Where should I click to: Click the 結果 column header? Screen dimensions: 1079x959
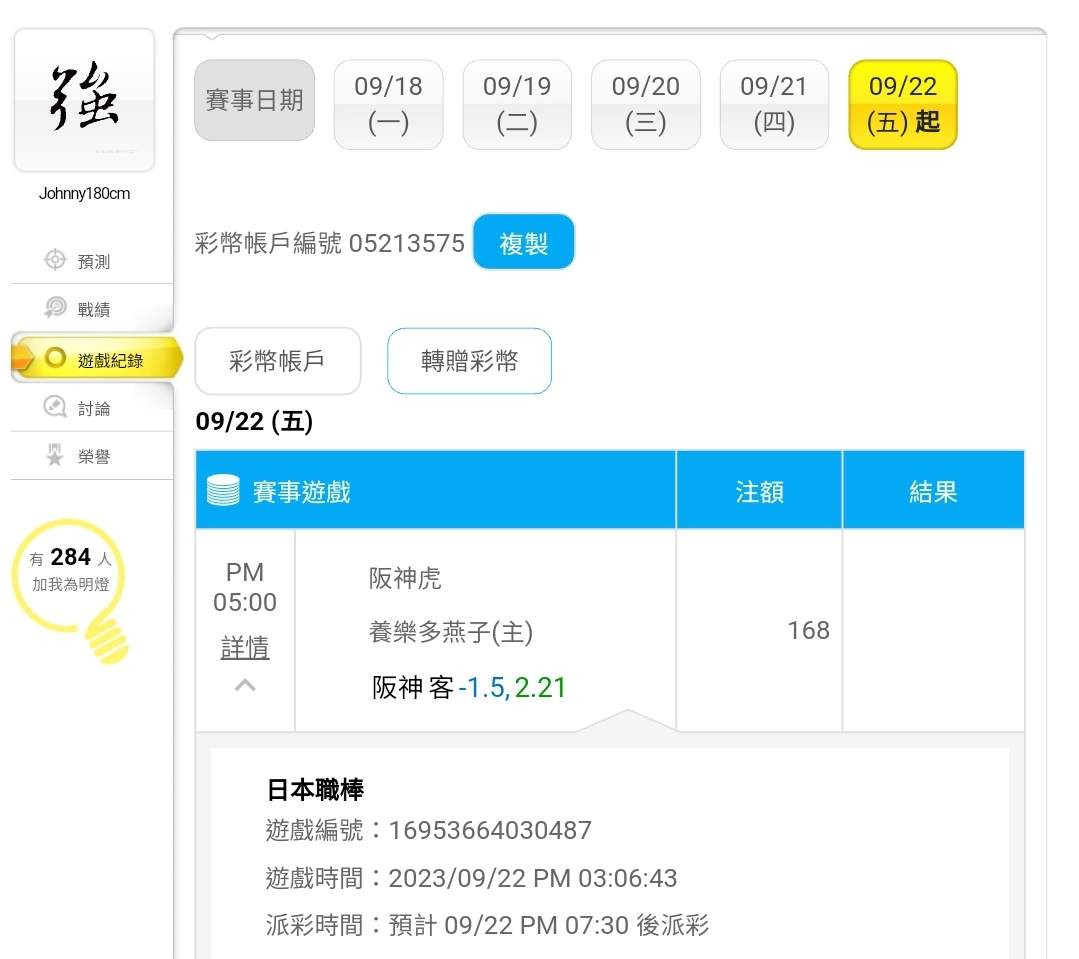point(933,491)
